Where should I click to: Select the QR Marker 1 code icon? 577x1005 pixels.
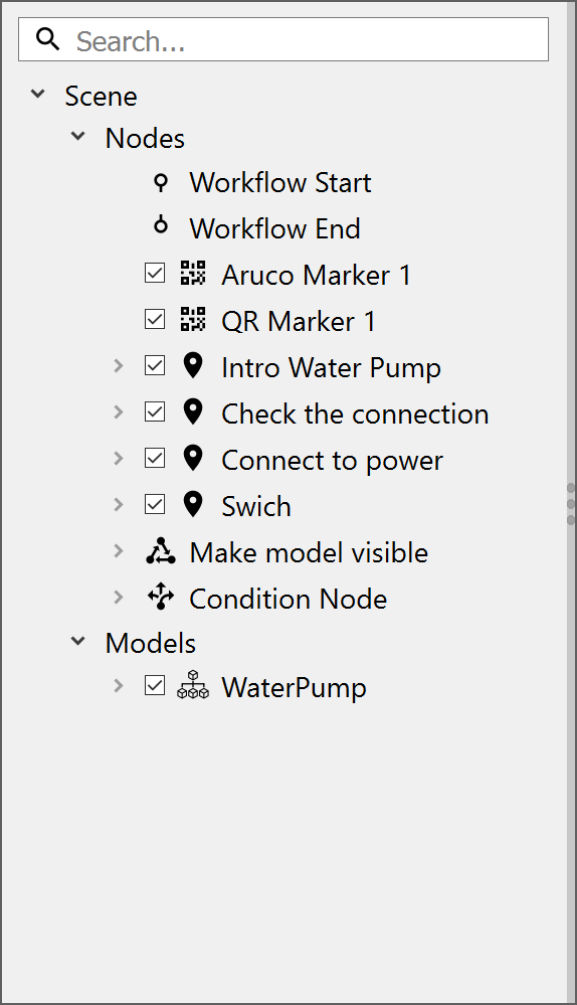coord(192,319)
